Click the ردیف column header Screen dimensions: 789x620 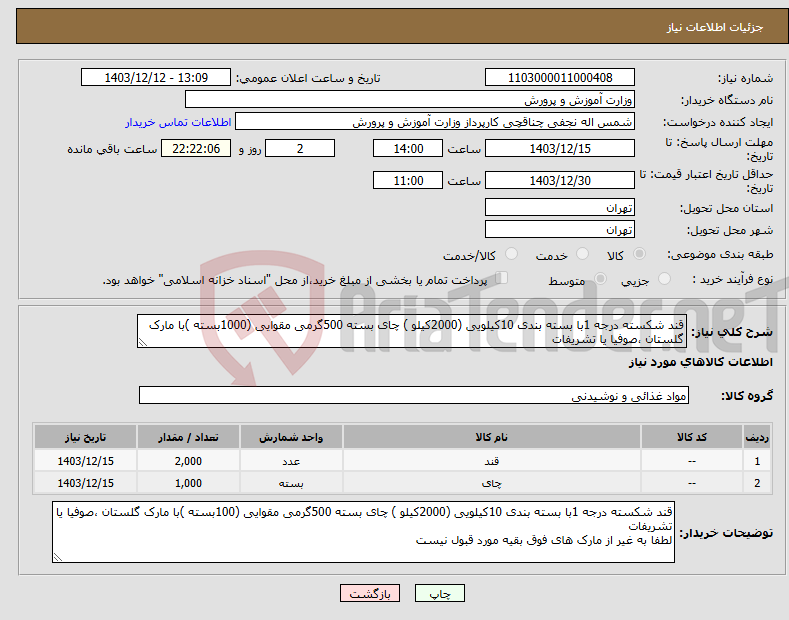coord(757,437)
